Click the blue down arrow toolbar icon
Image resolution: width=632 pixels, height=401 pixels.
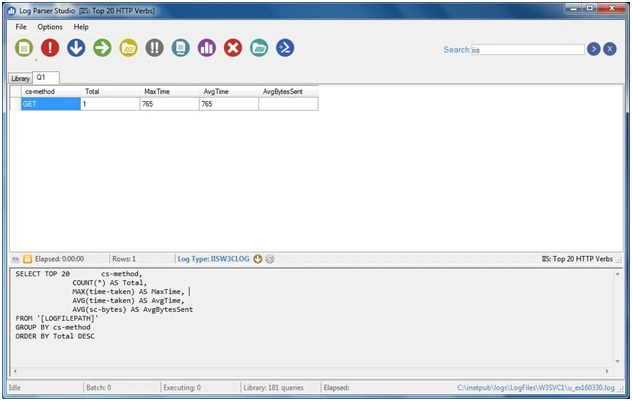pyautogui.click(x=76, y=48)
